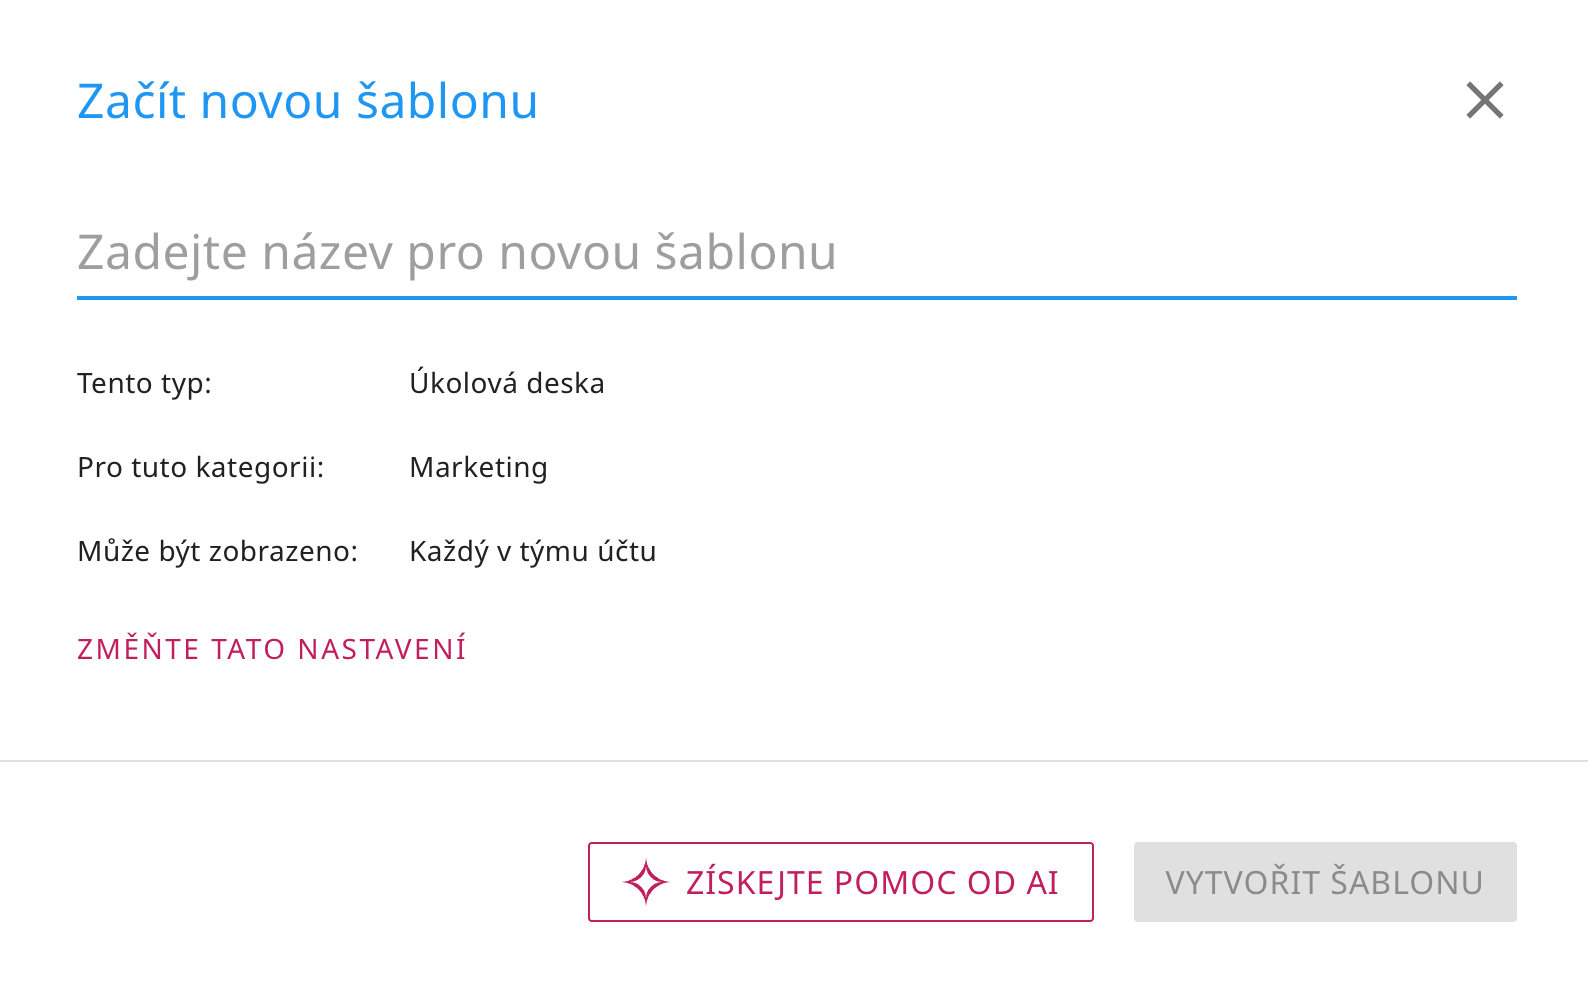Image resolution: width=1588 pixels, height=992 pixels.
Task: Click the blue underline of name field
Action: [796, 298]
